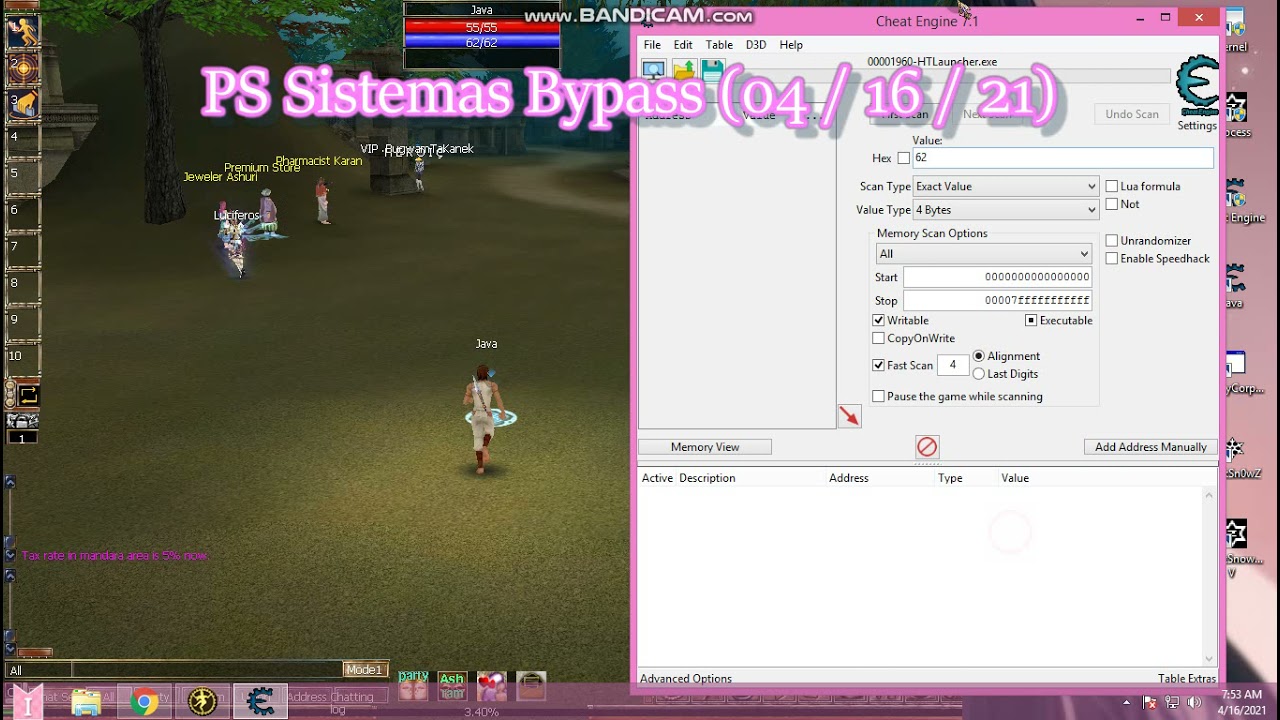Open the process selector computer icon
The height and width of the screenshot is (720, 1280).
[x=654, y=70]
